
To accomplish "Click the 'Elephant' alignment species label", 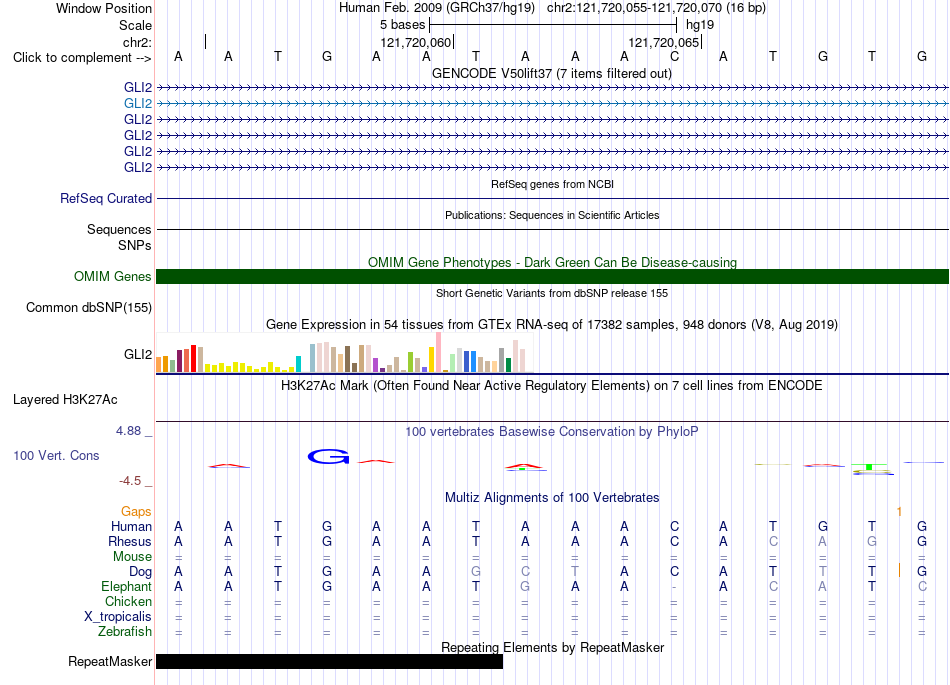I will (126, 587).
